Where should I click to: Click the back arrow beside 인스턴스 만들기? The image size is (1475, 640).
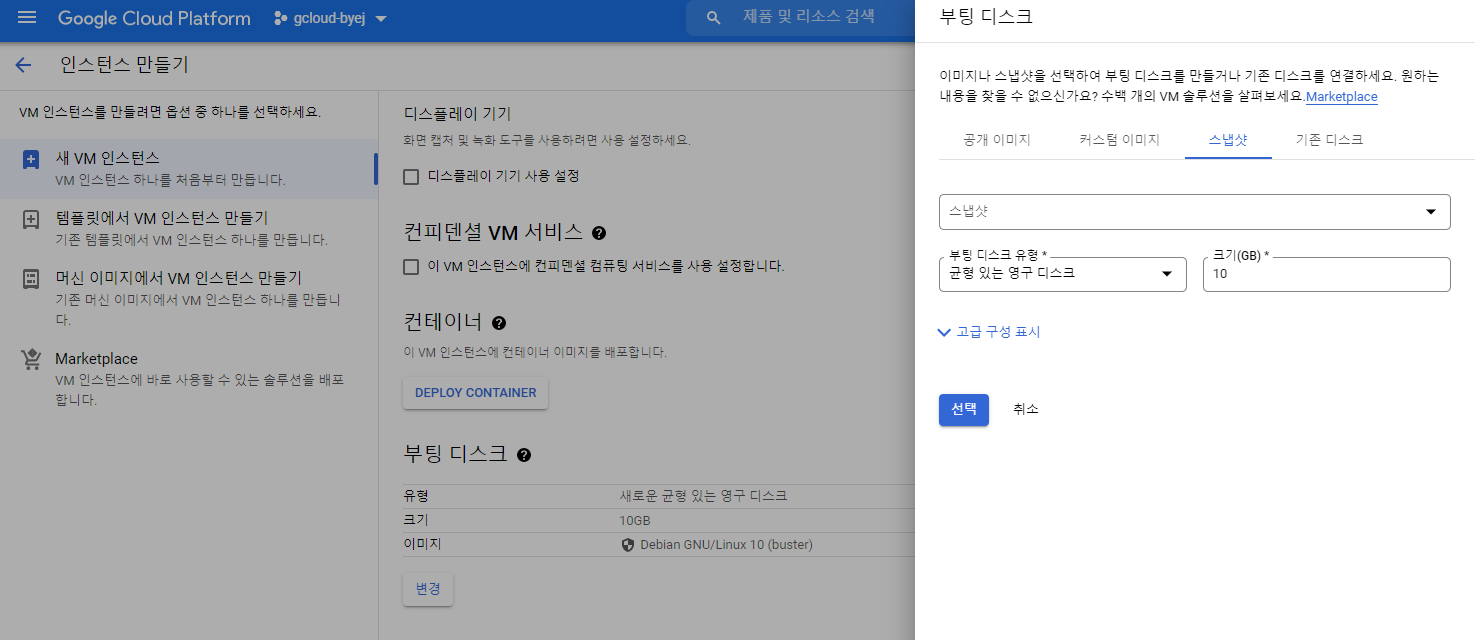(x=23, y=66)
